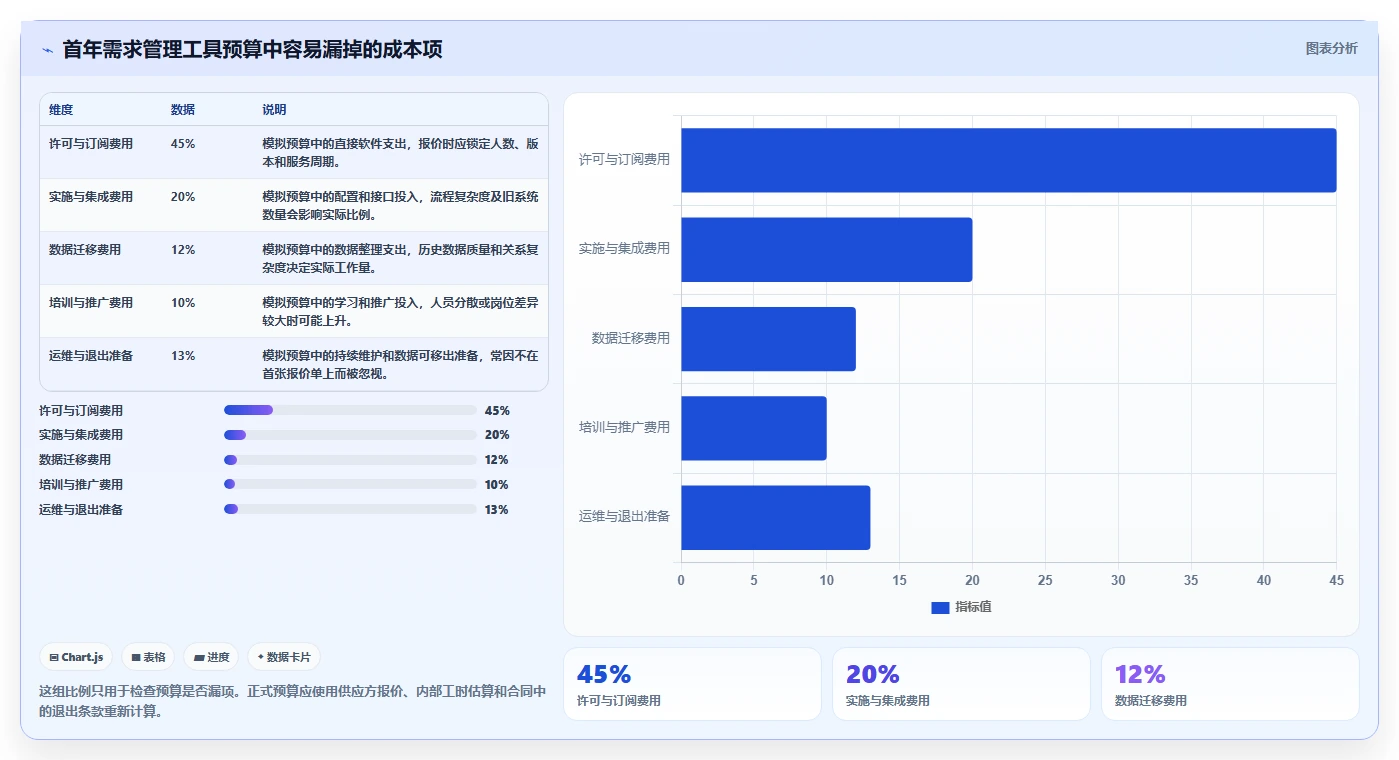This screenshot has width=1399, height=760.
Task: Click the 数据卡片 chip
Action: pos(284,657)
